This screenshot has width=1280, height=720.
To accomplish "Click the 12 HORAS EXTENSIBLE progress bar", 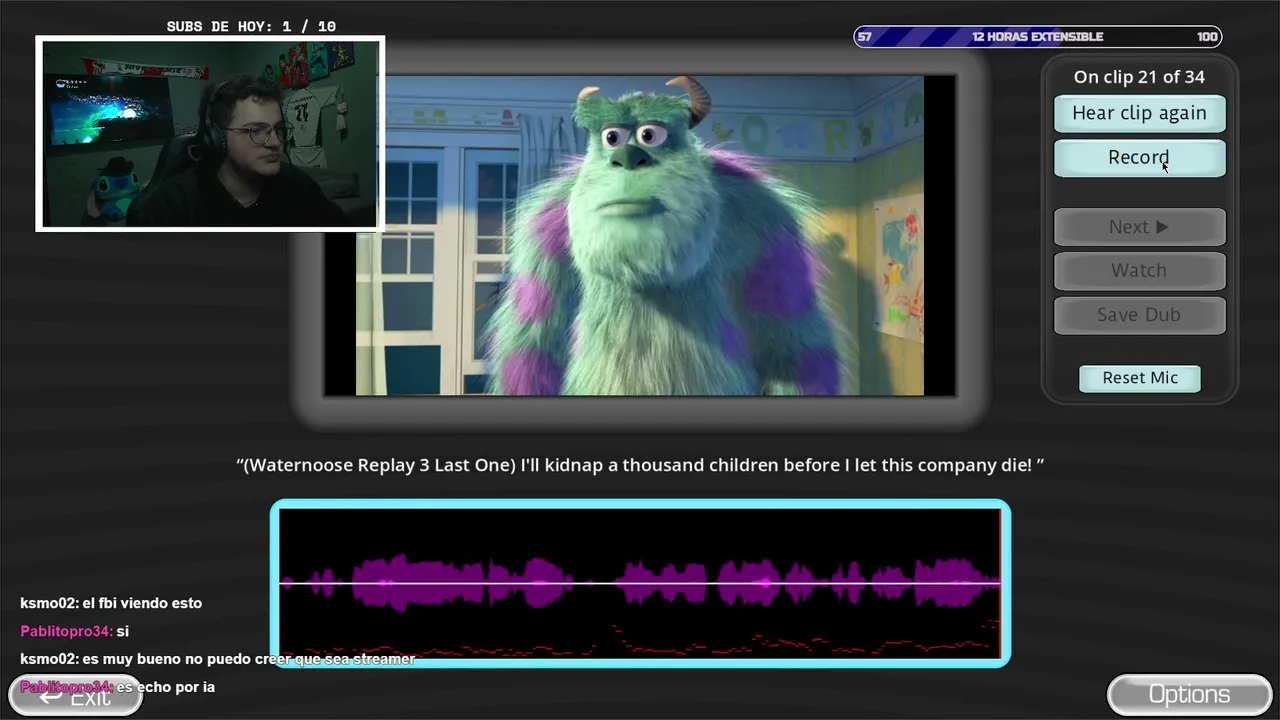I will [x=1038, y=37].
